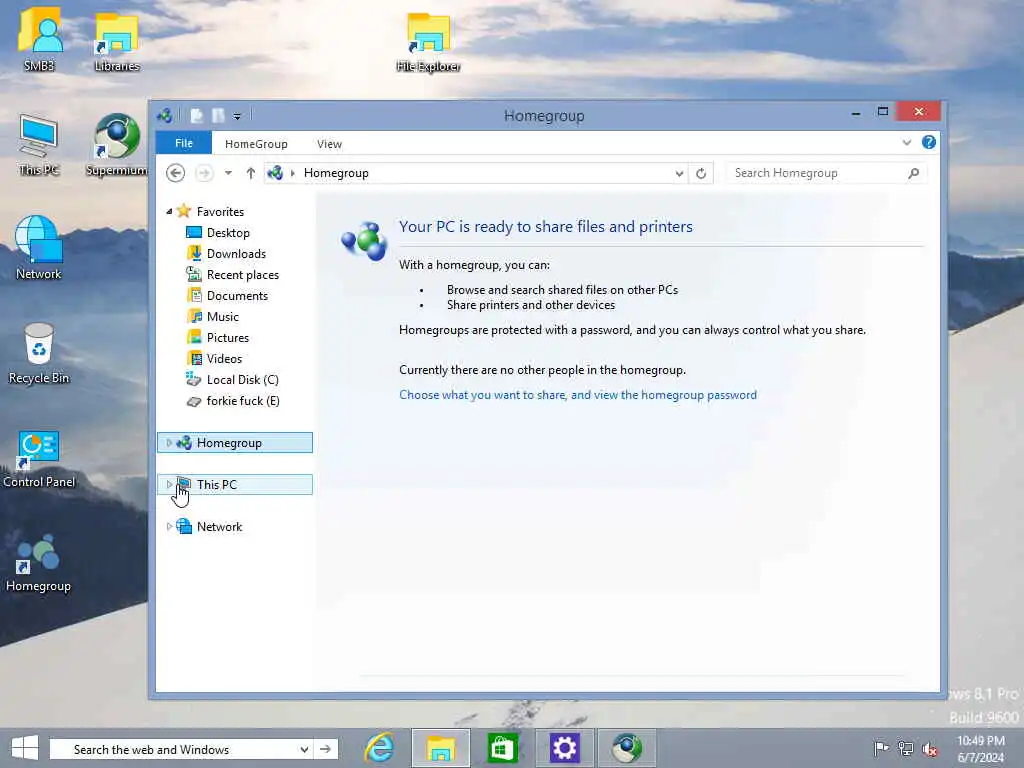Viewport: 1024px width, 768px height.
Task: Expand the Network tree node arrow
Action: 169,526
